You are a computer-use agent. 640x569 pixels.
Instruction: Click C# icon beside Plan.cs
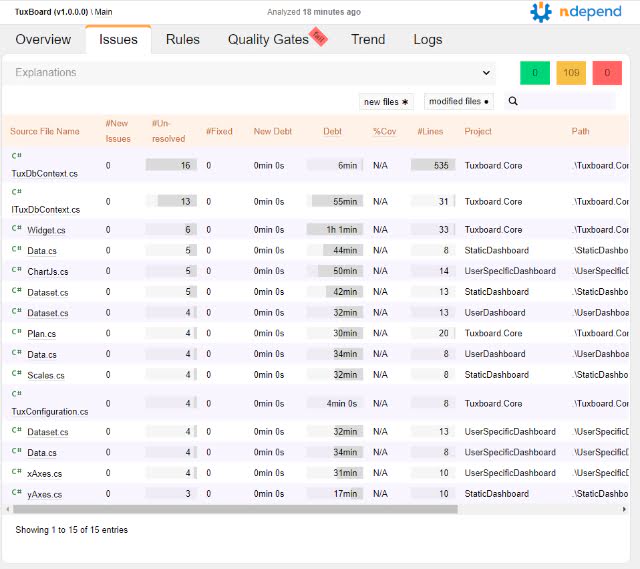(17, 332)
